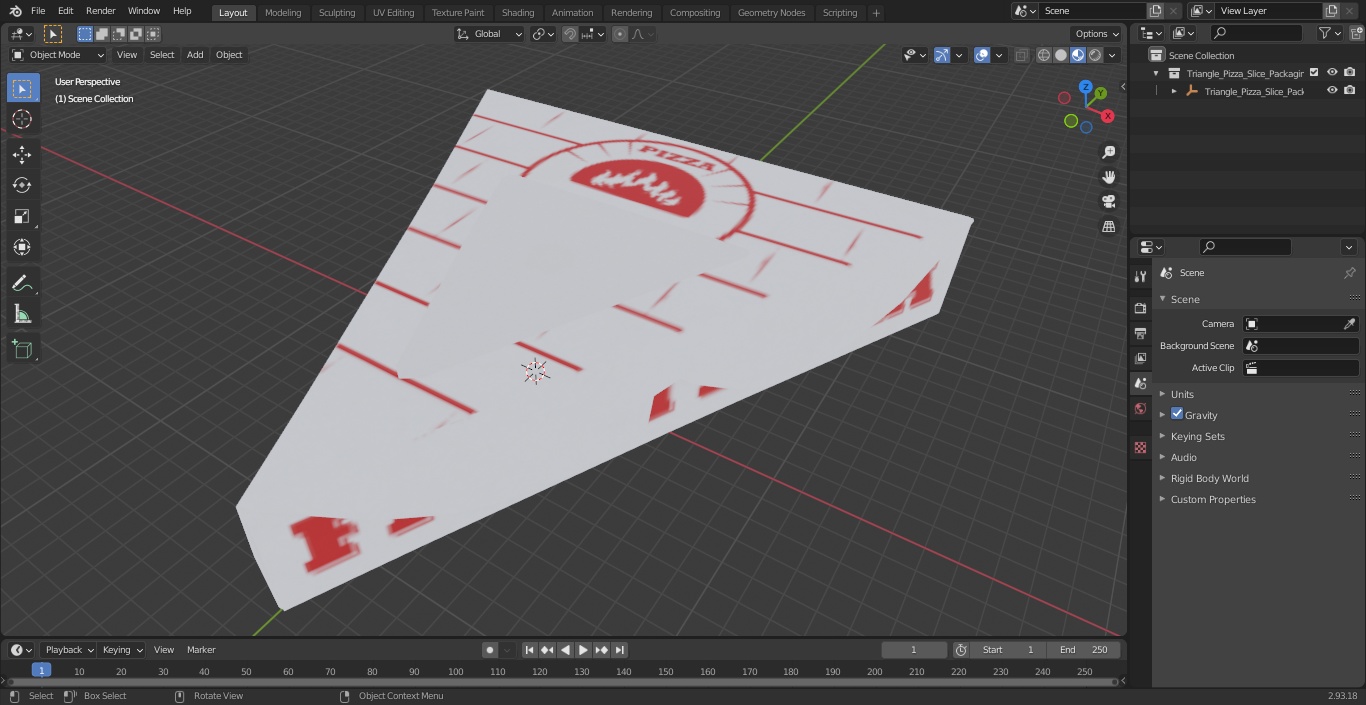The width and height of the screenshot is (1366, 705).
Task: Switch to wireframe shading
Action: [x=1044, y=55]
